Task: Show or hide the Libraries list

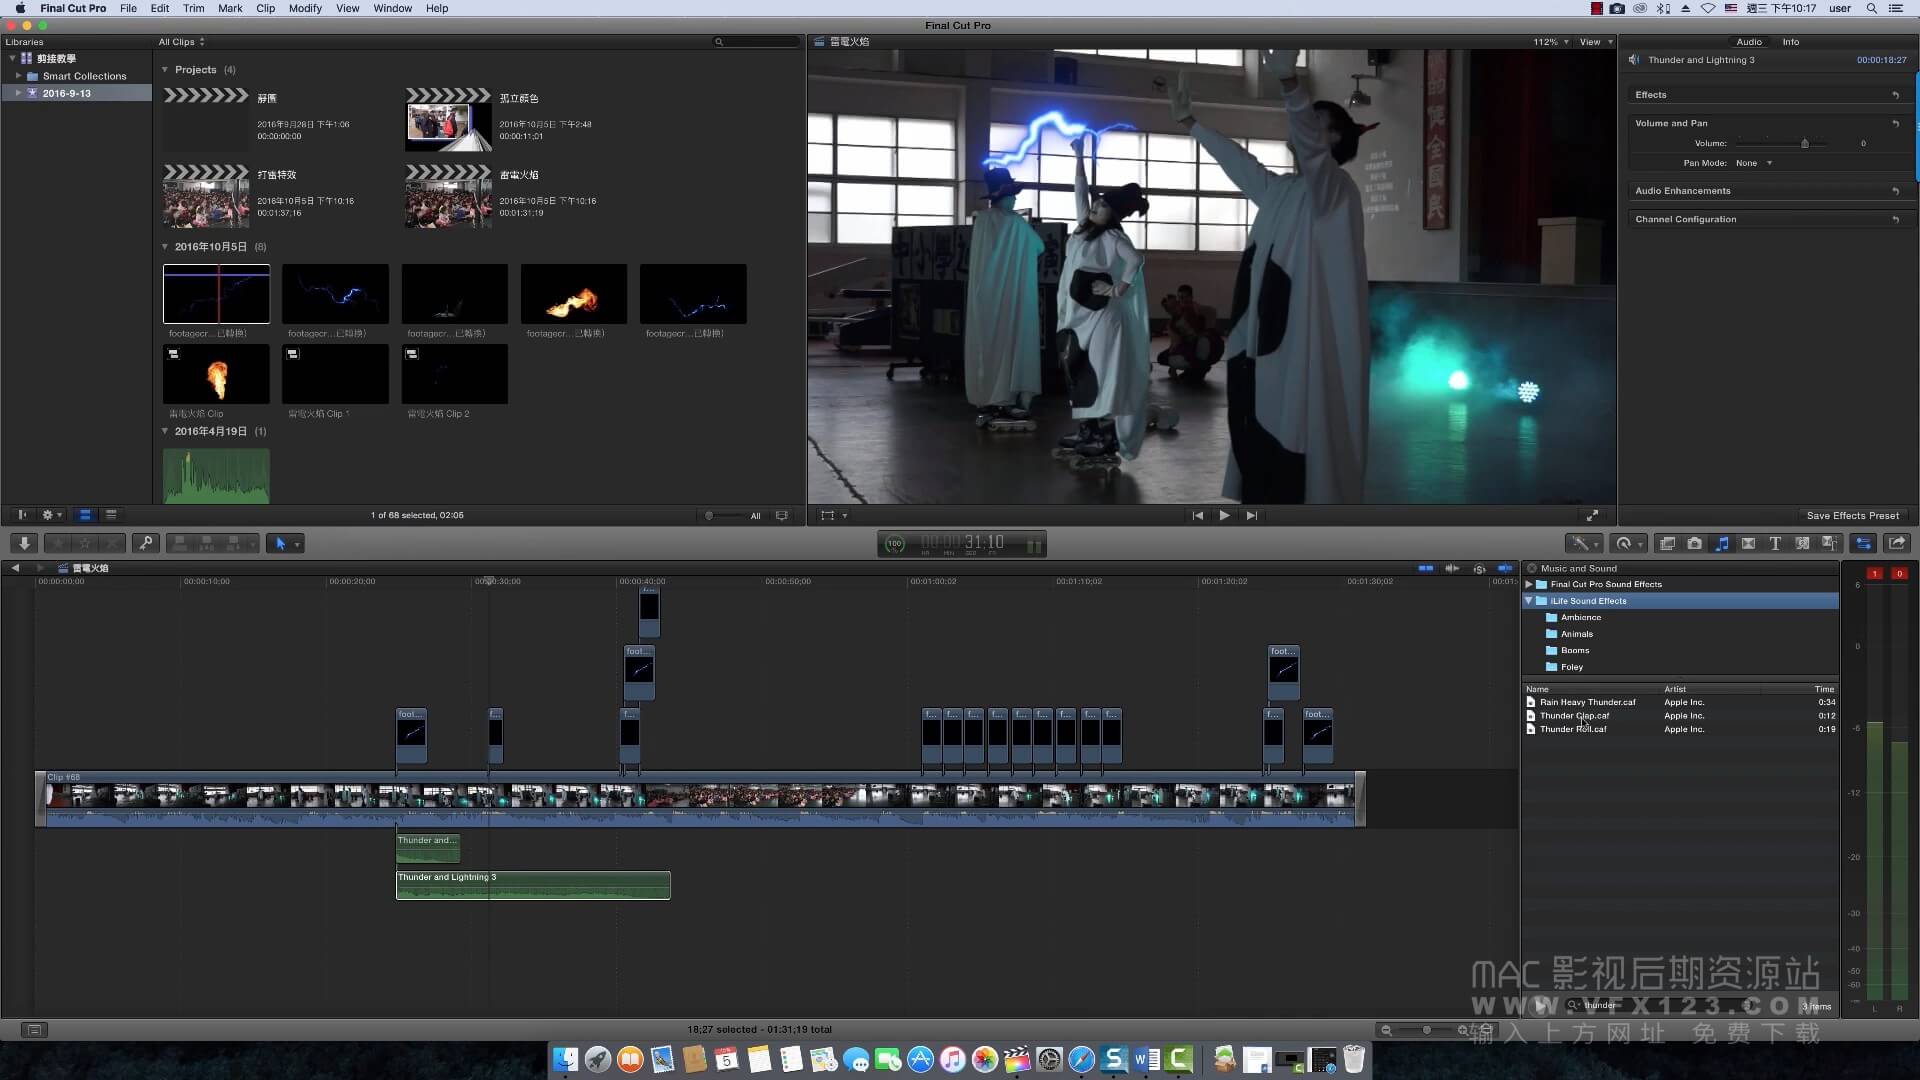Action: pos(22,515)
